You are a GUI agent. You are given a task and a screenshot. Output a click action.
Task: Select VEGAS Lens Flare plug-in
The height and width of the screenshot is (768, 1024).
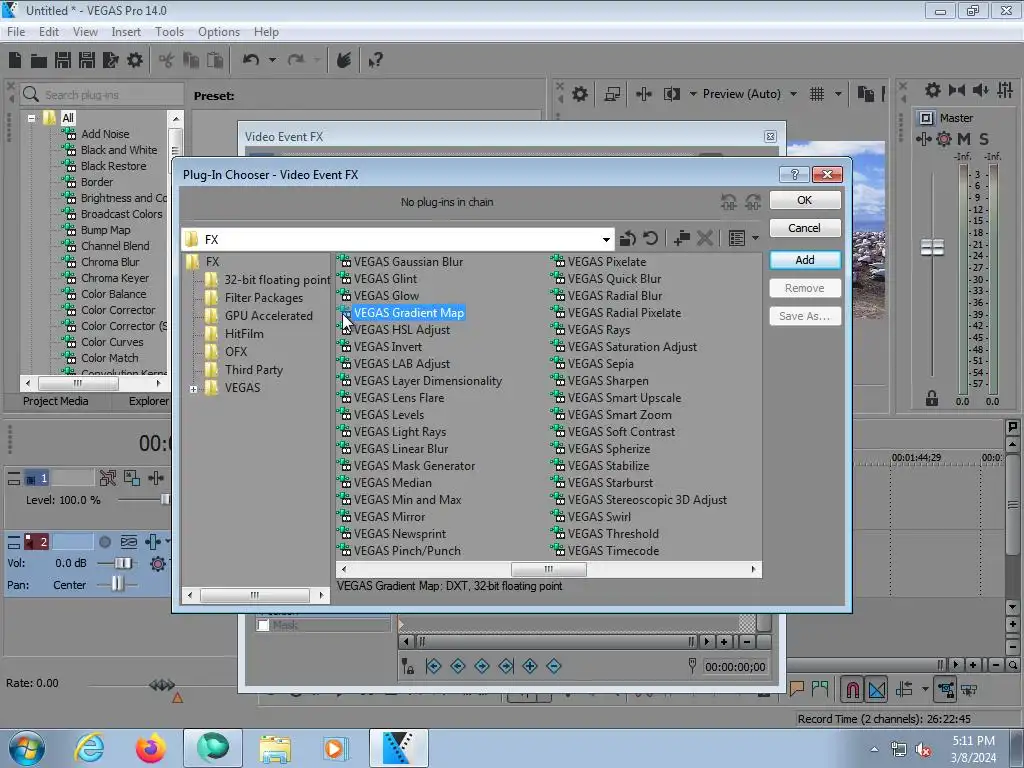click(398, 398)
